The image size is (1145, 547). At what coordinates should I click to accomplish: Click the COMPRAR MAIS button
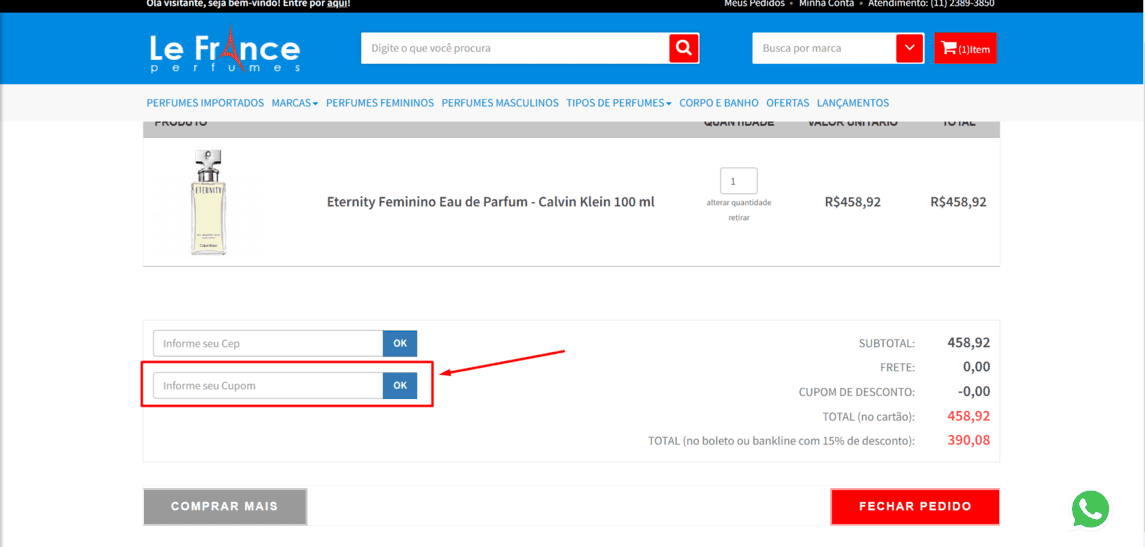[x=225, y=506]
